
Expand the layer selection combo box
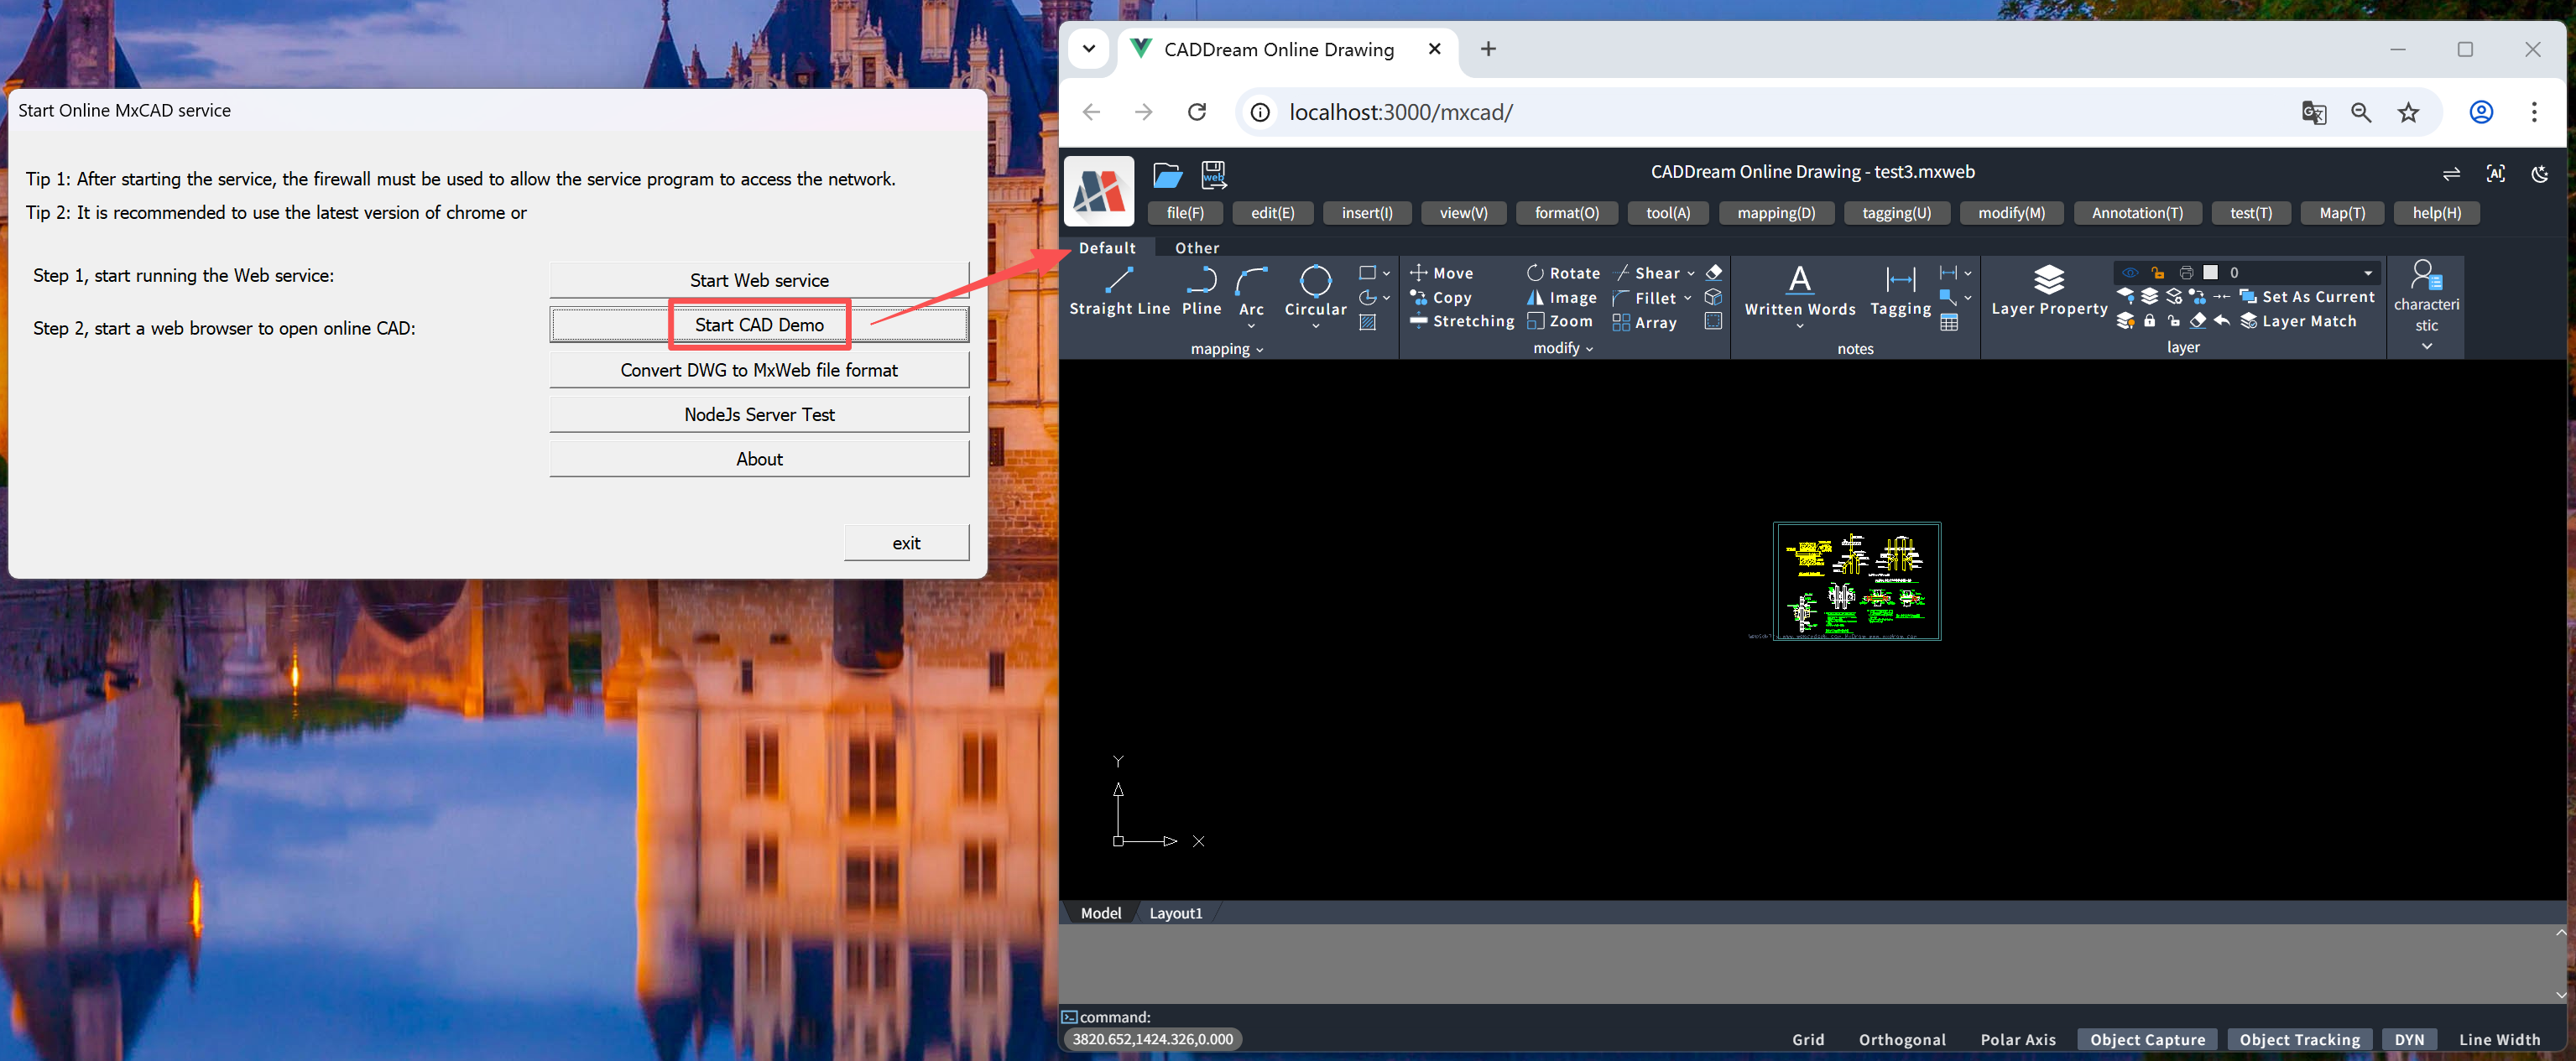[2367, 273]
